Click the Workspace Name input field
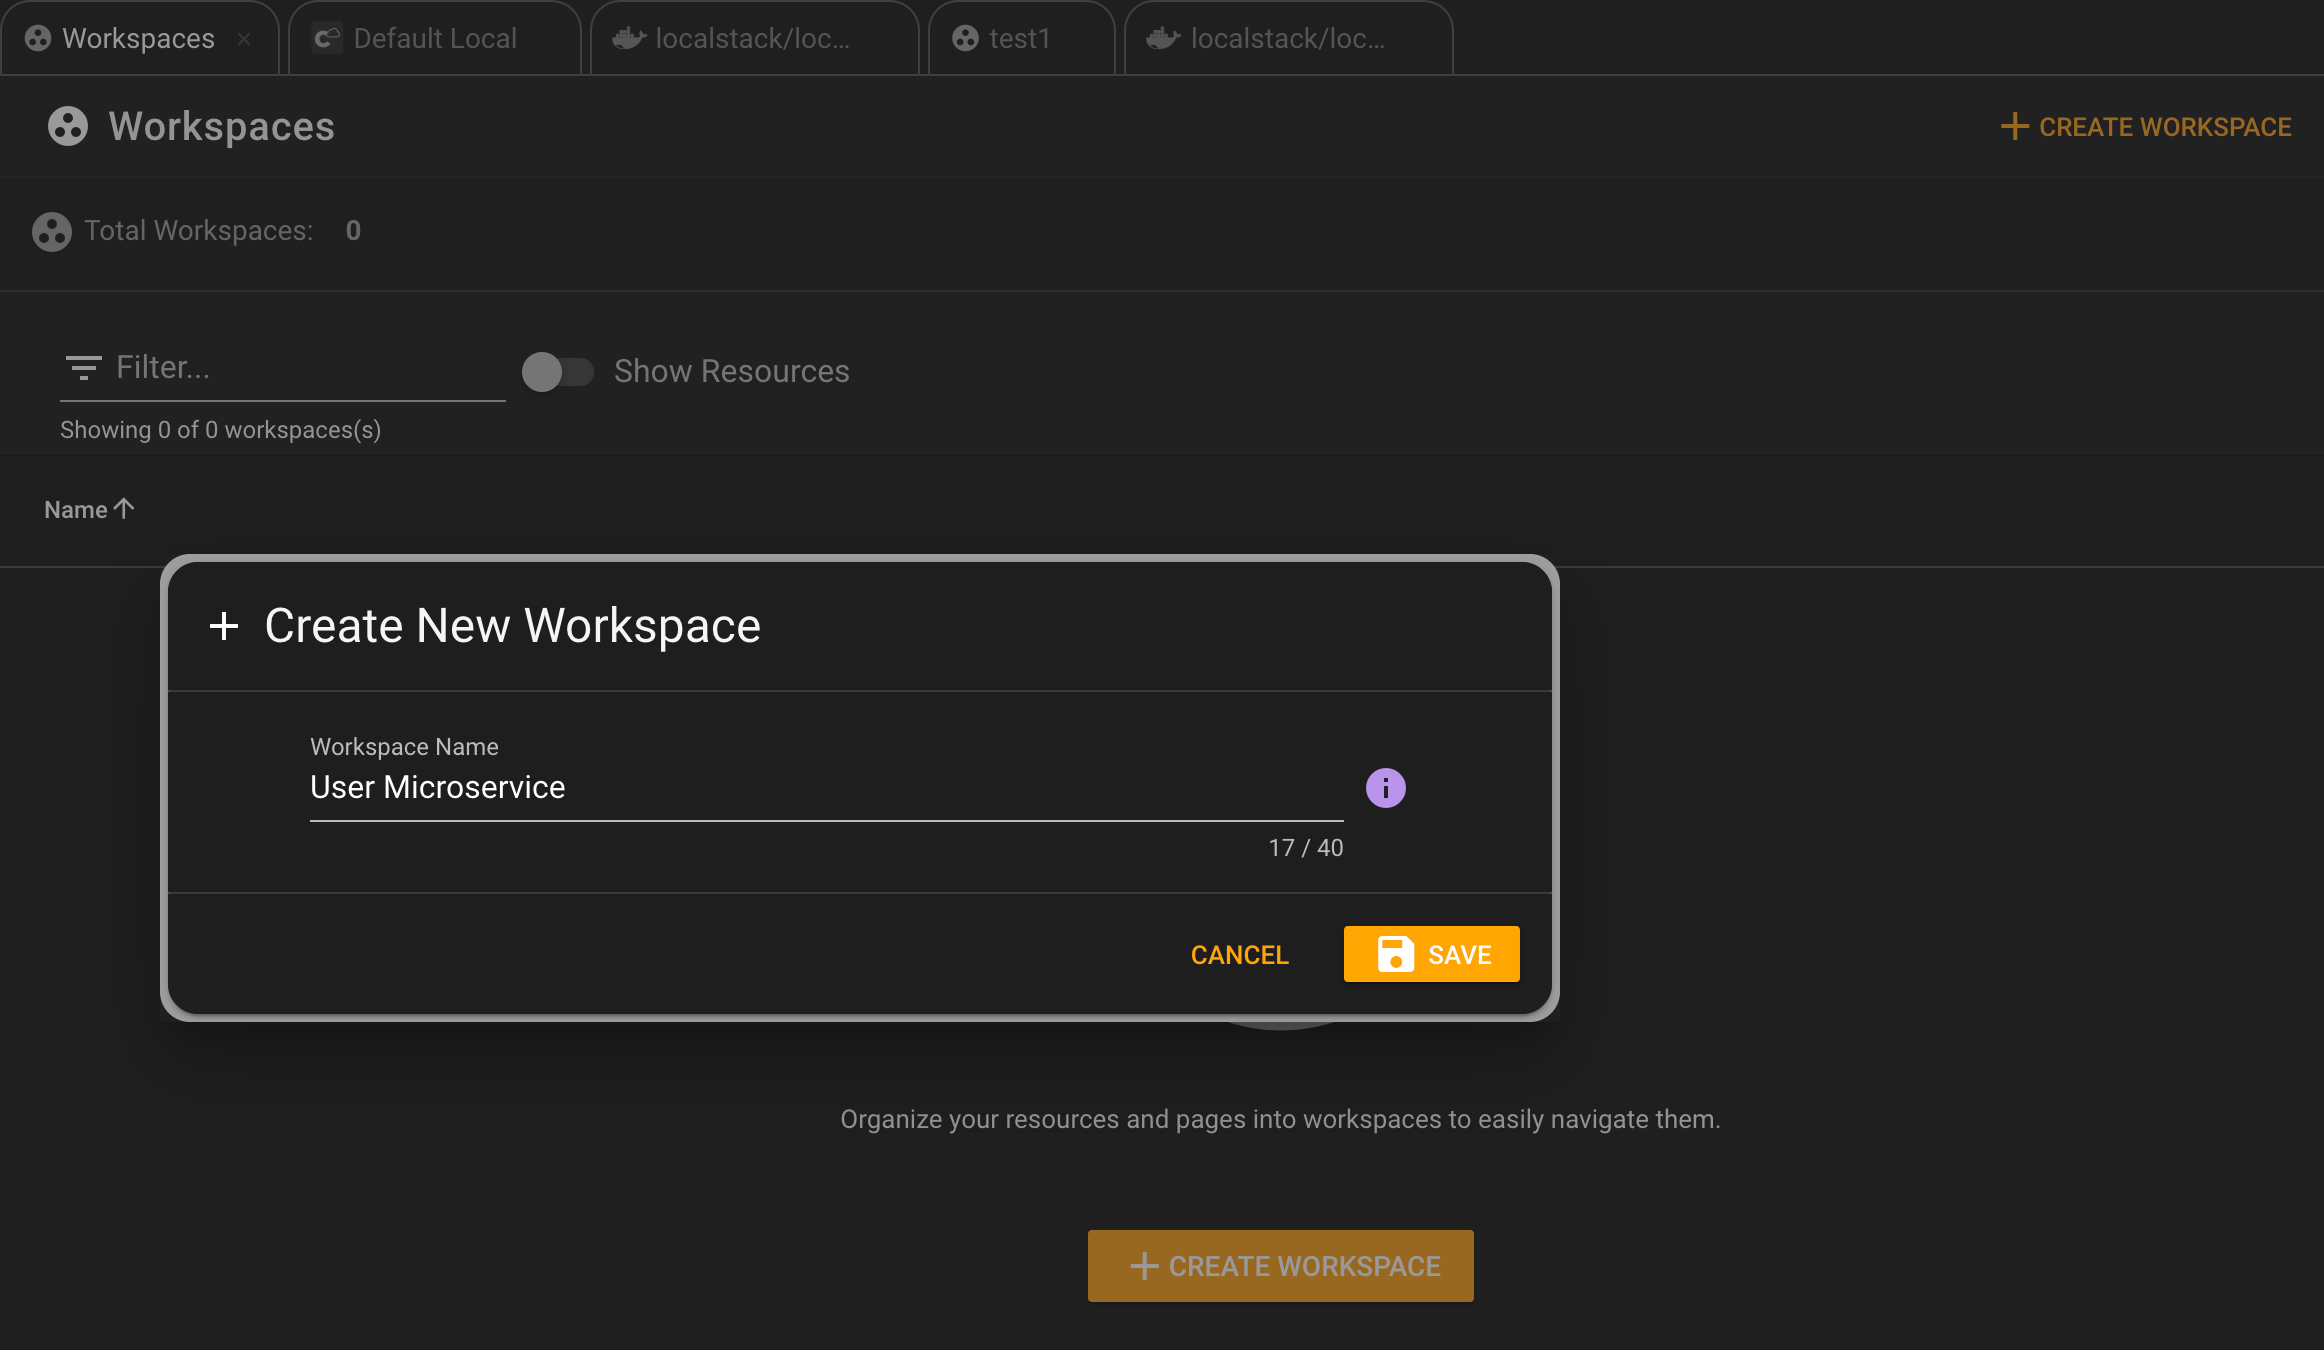The image size is (2324, 1350). tap(826, 788)
